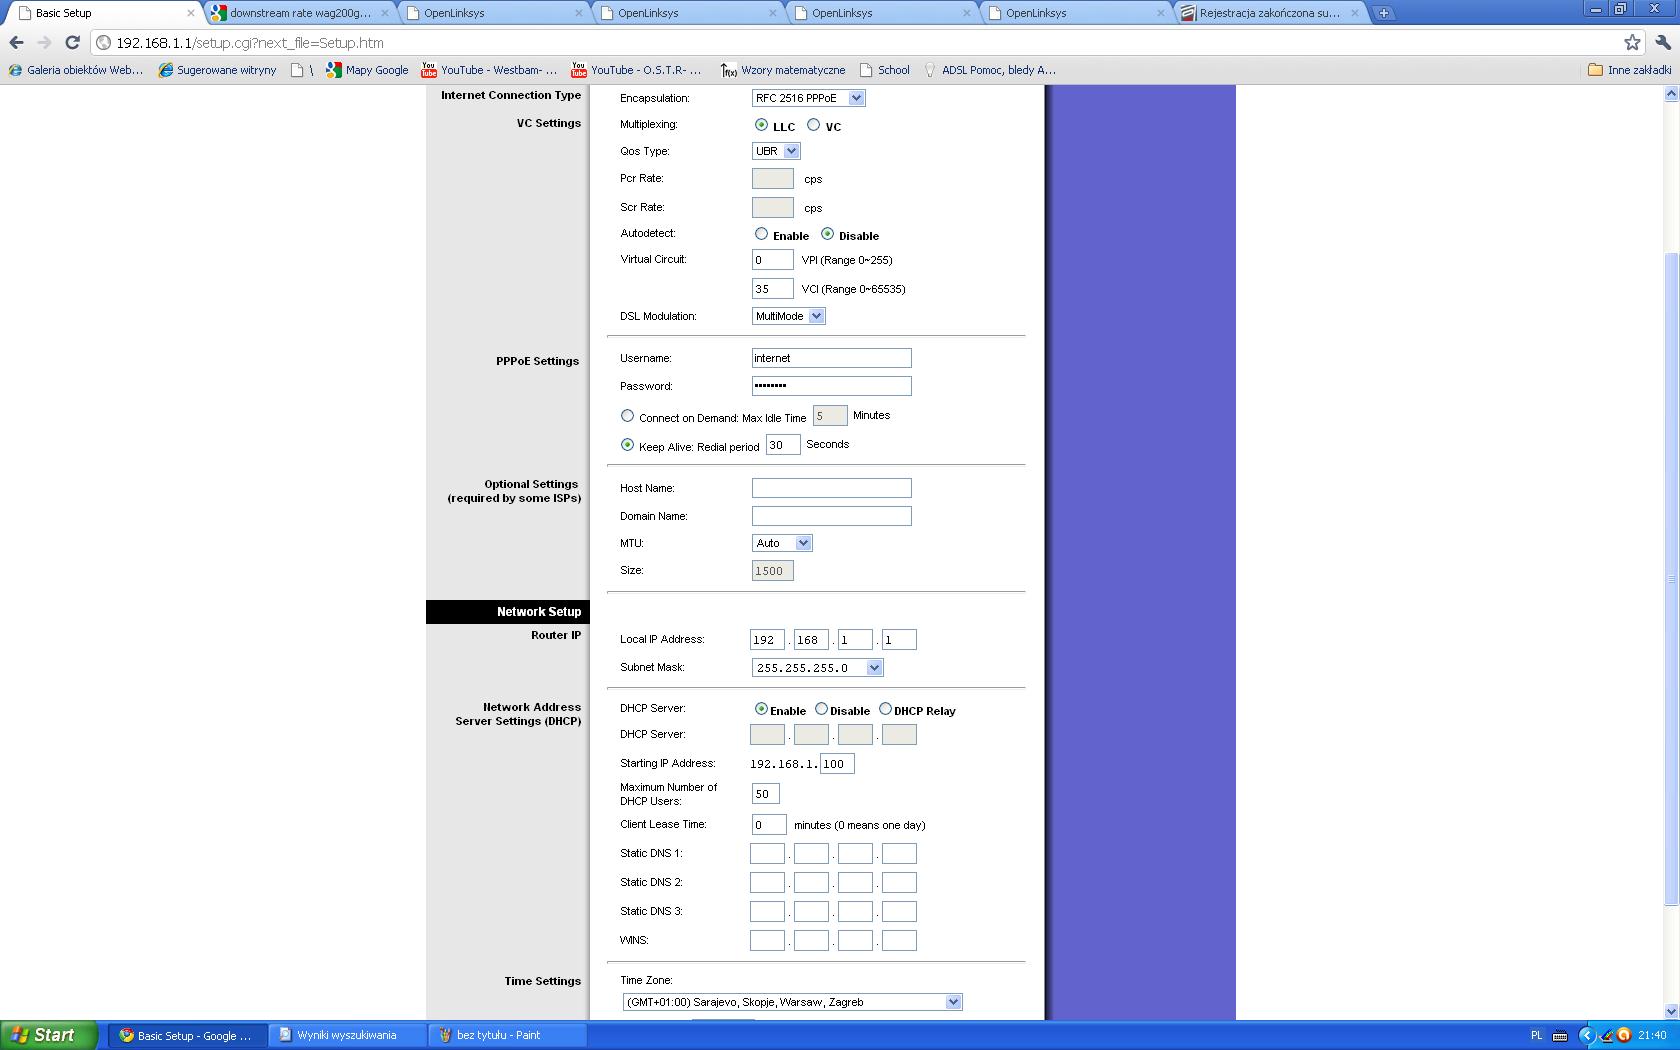Open the Encapsulation dropdown
This screenshot has width=1680, height=1050.
pyautogui.click(x=808, y=98)
